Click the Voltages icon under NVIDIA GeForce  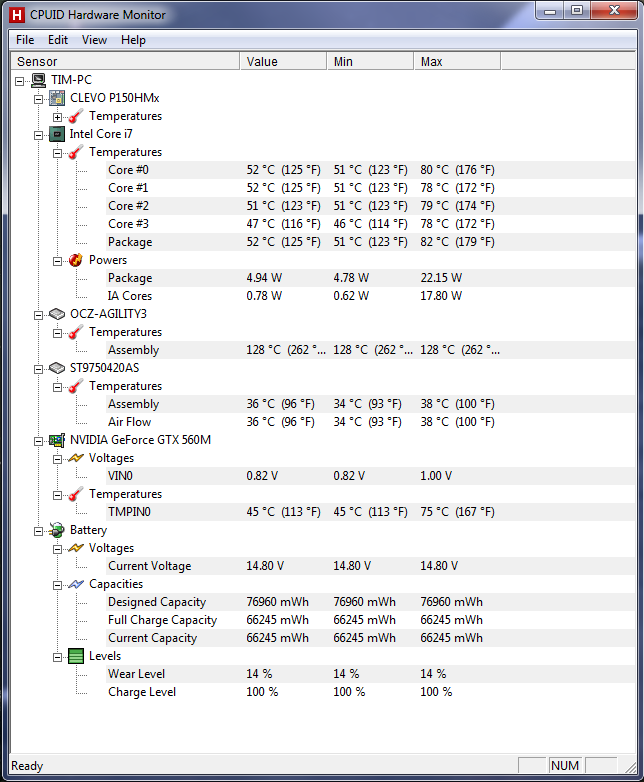tap(76, 458)
